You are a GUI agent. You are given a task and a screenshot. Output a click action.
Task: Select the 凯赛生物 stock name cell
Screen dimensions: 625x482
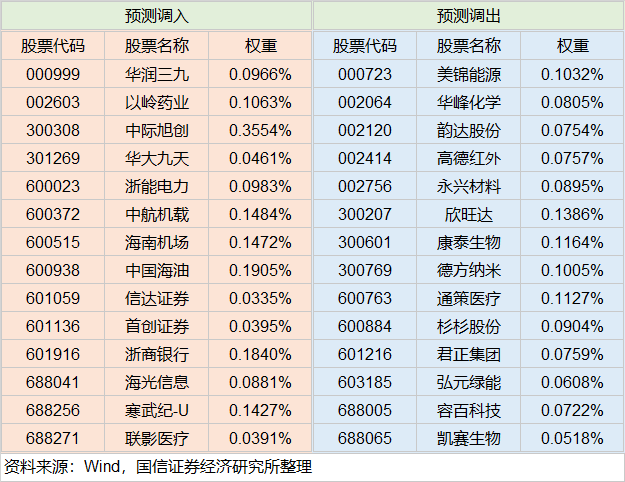[x=469, y=438]
